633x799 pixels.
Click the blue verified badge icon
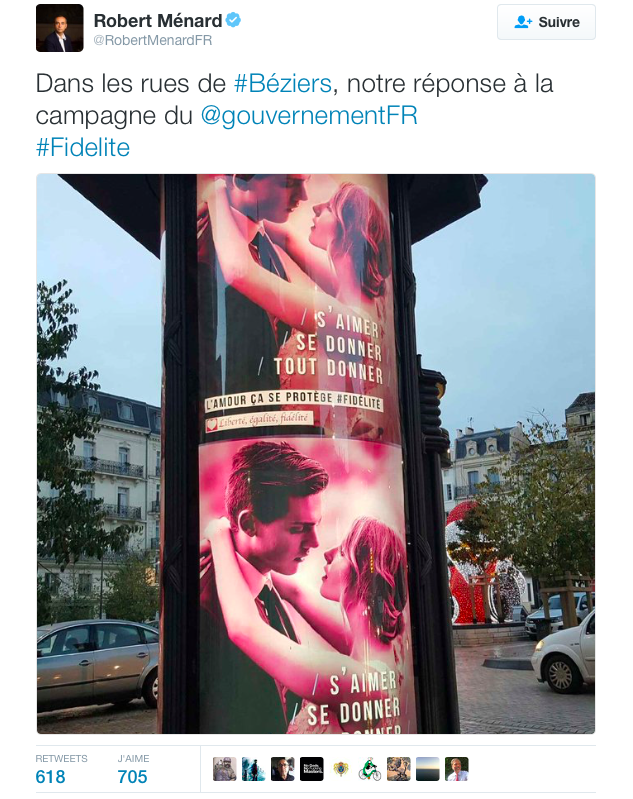point(233,20)
